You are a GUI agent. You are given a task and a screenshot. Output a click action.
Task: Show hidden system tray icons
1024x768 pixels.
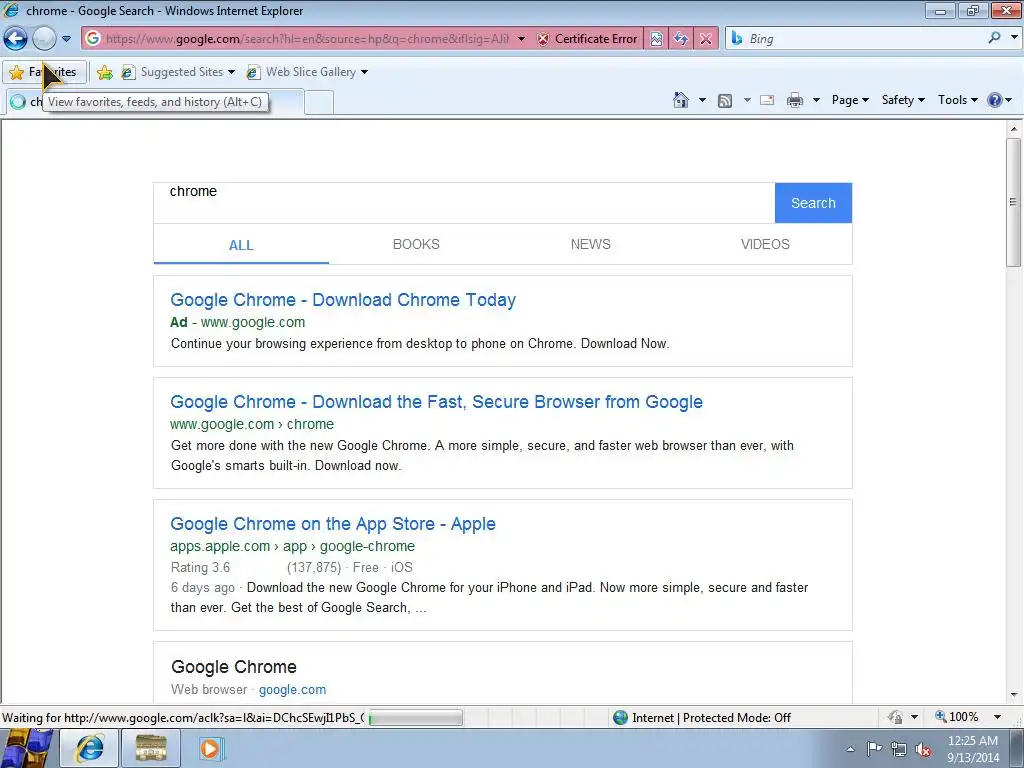[850, 749]
